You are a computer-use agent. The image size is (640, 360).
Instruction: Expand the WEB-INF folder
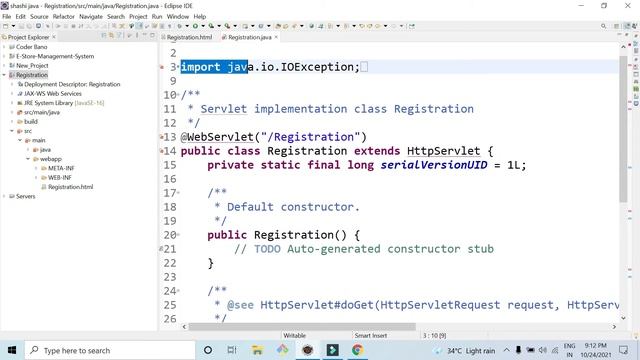coord(36,178)
